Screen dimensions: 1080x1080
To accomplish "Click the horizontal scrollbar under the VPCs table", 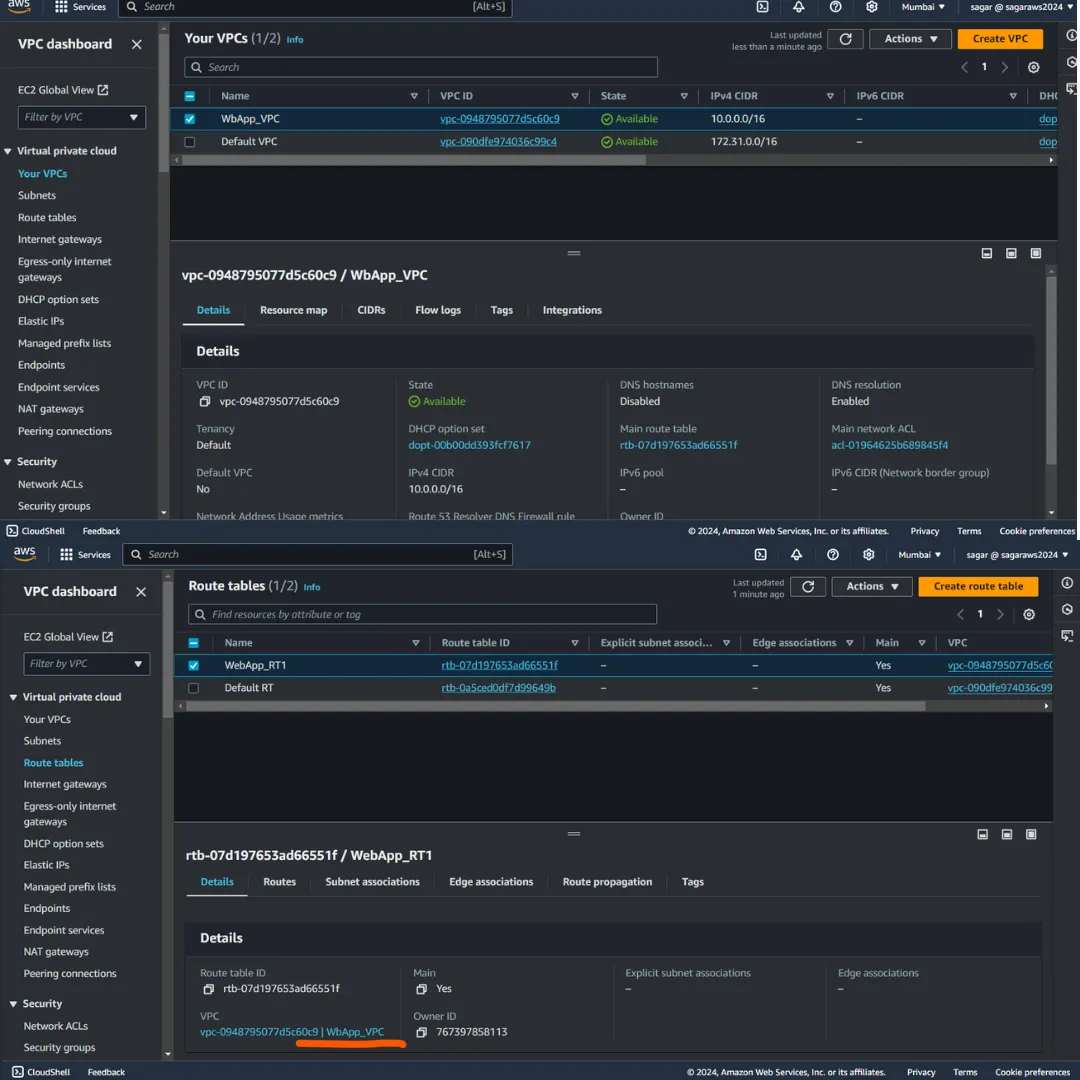I will 413,160.
